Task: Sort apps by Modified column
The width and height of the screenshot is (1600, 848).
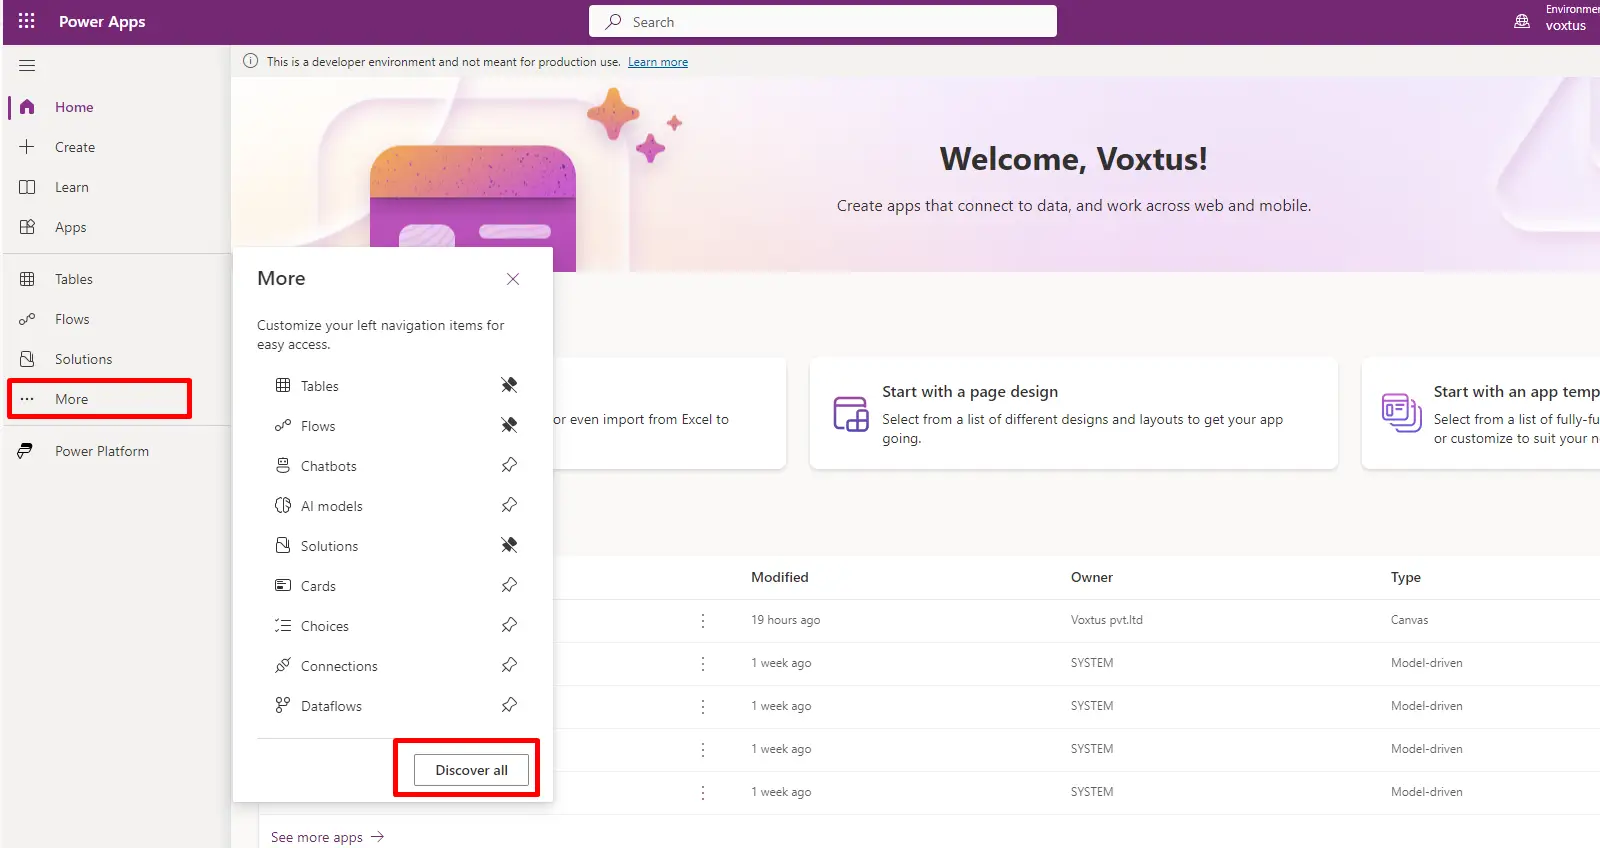Action: (779, 577)
